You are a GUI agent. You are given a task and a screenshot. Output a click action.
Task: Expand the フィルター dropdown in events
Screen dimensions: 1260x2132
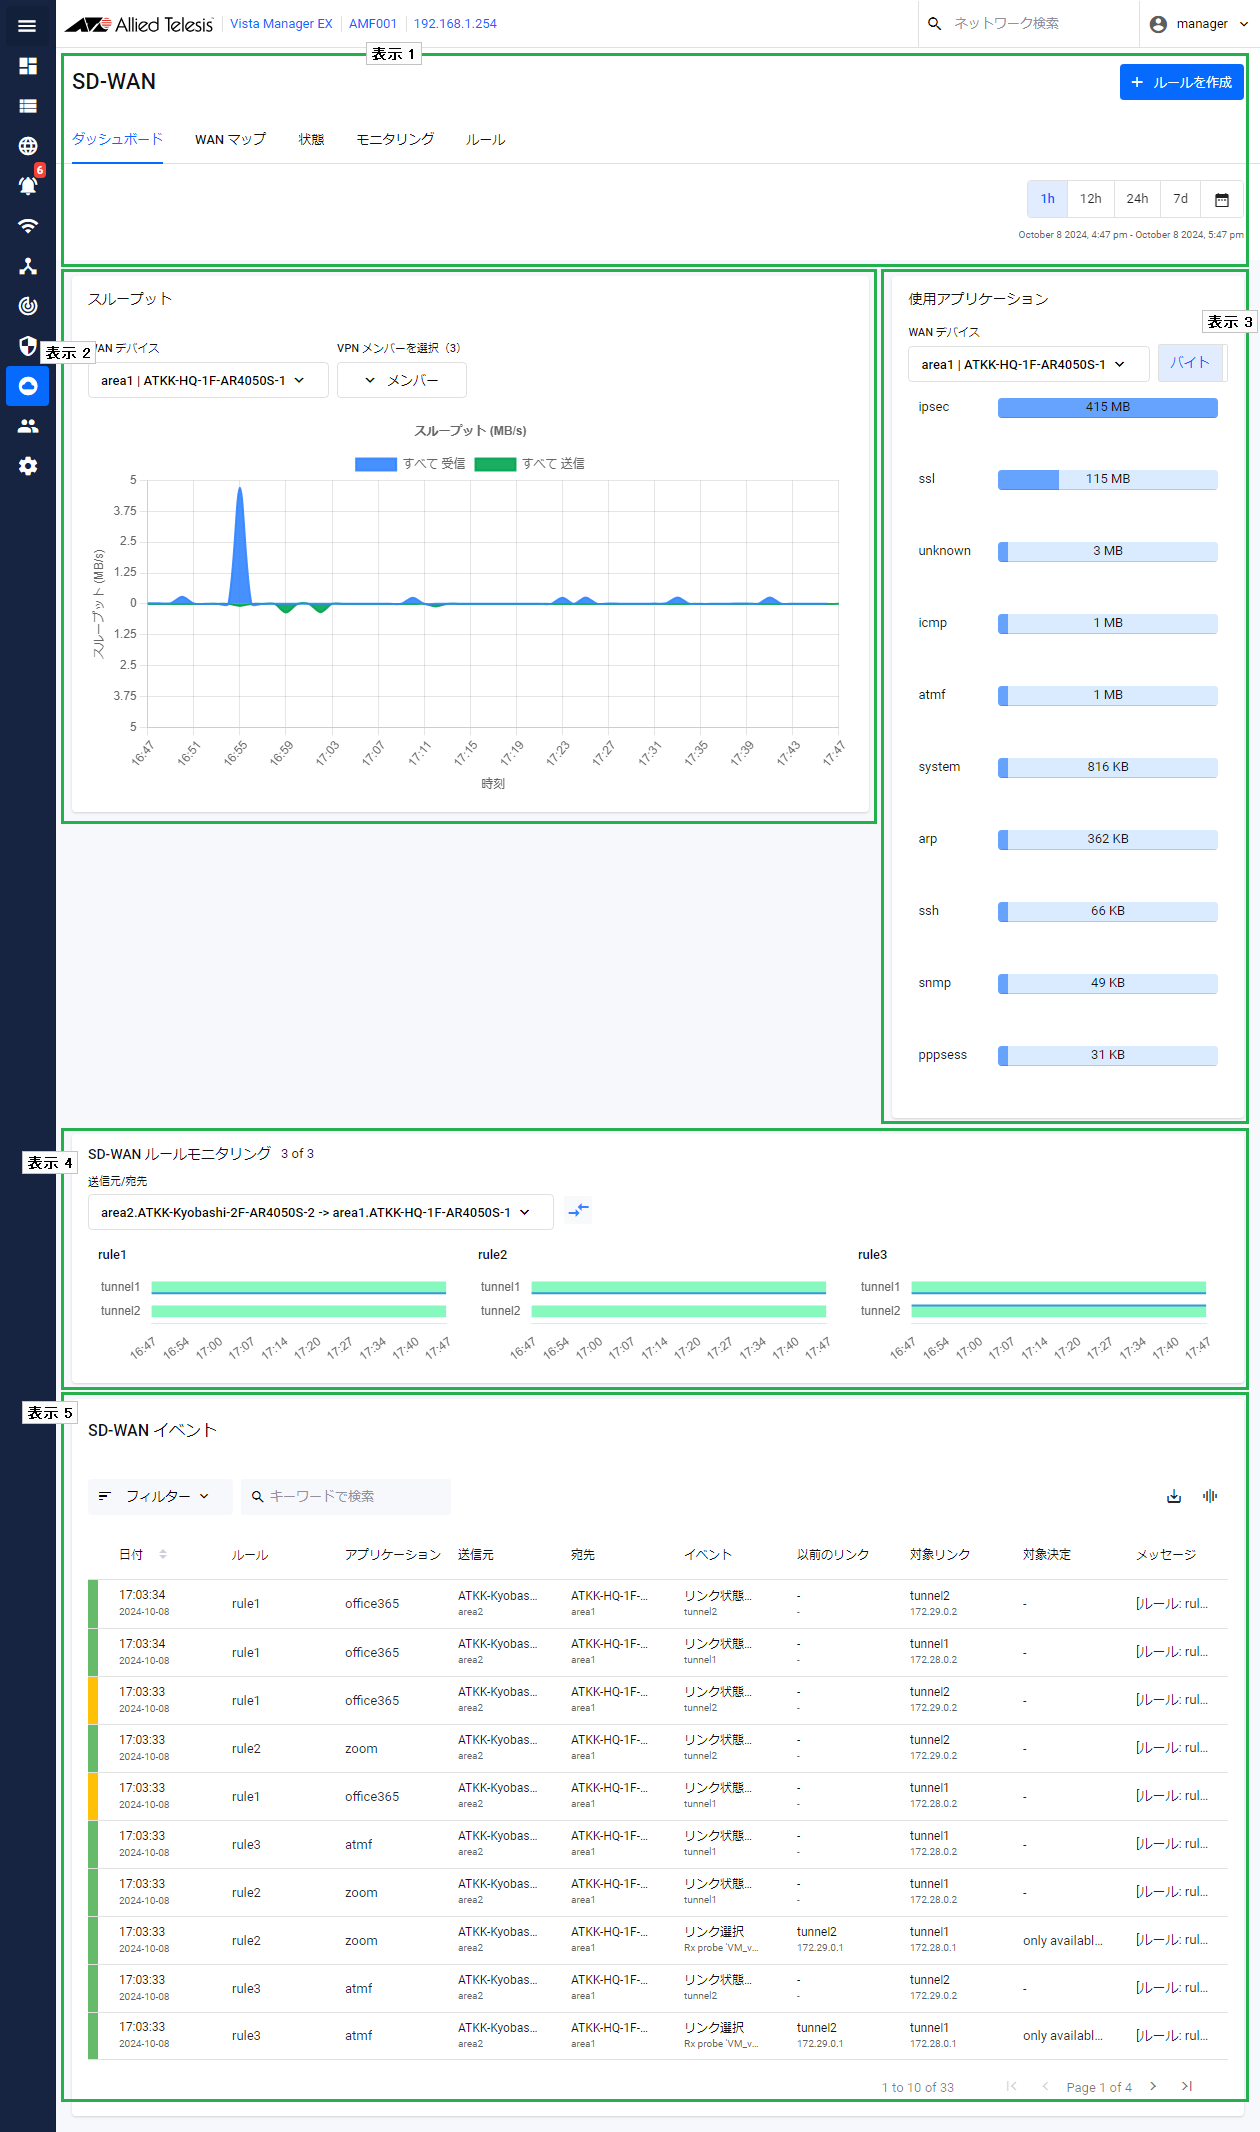[x=158, y=1496]
